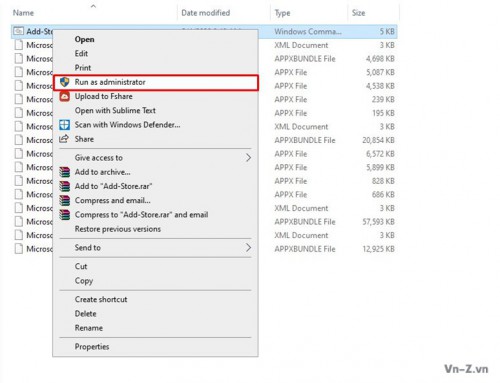Screen dimensions: 500x383
Task: Sort by the Name column header
Action: [x=23, y=13]
